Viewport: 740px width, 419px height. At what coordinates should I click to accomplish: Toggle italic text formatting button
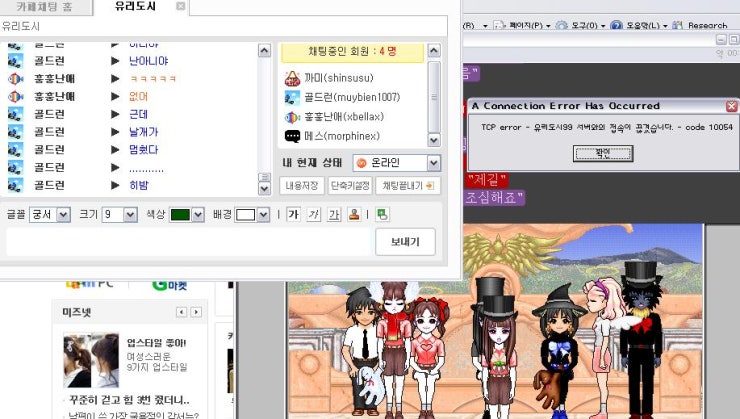coord(313,215)
